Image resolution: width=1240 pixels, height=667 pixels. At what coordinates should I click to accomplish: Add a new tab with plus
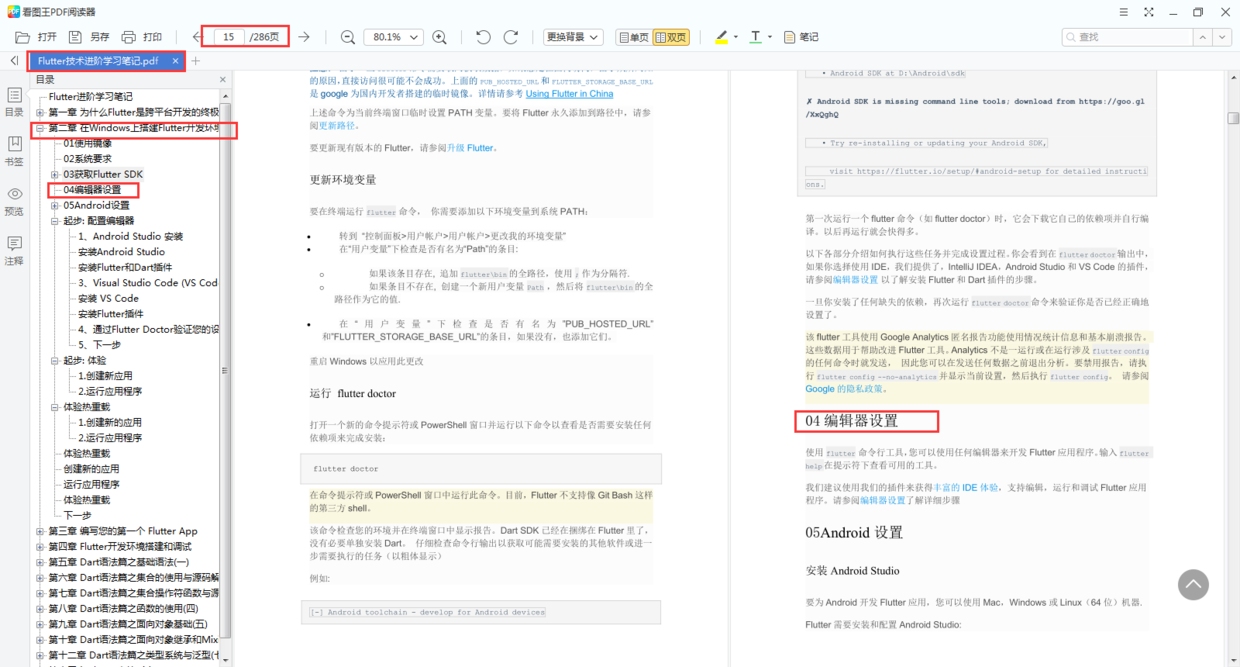tap(196, 61)
